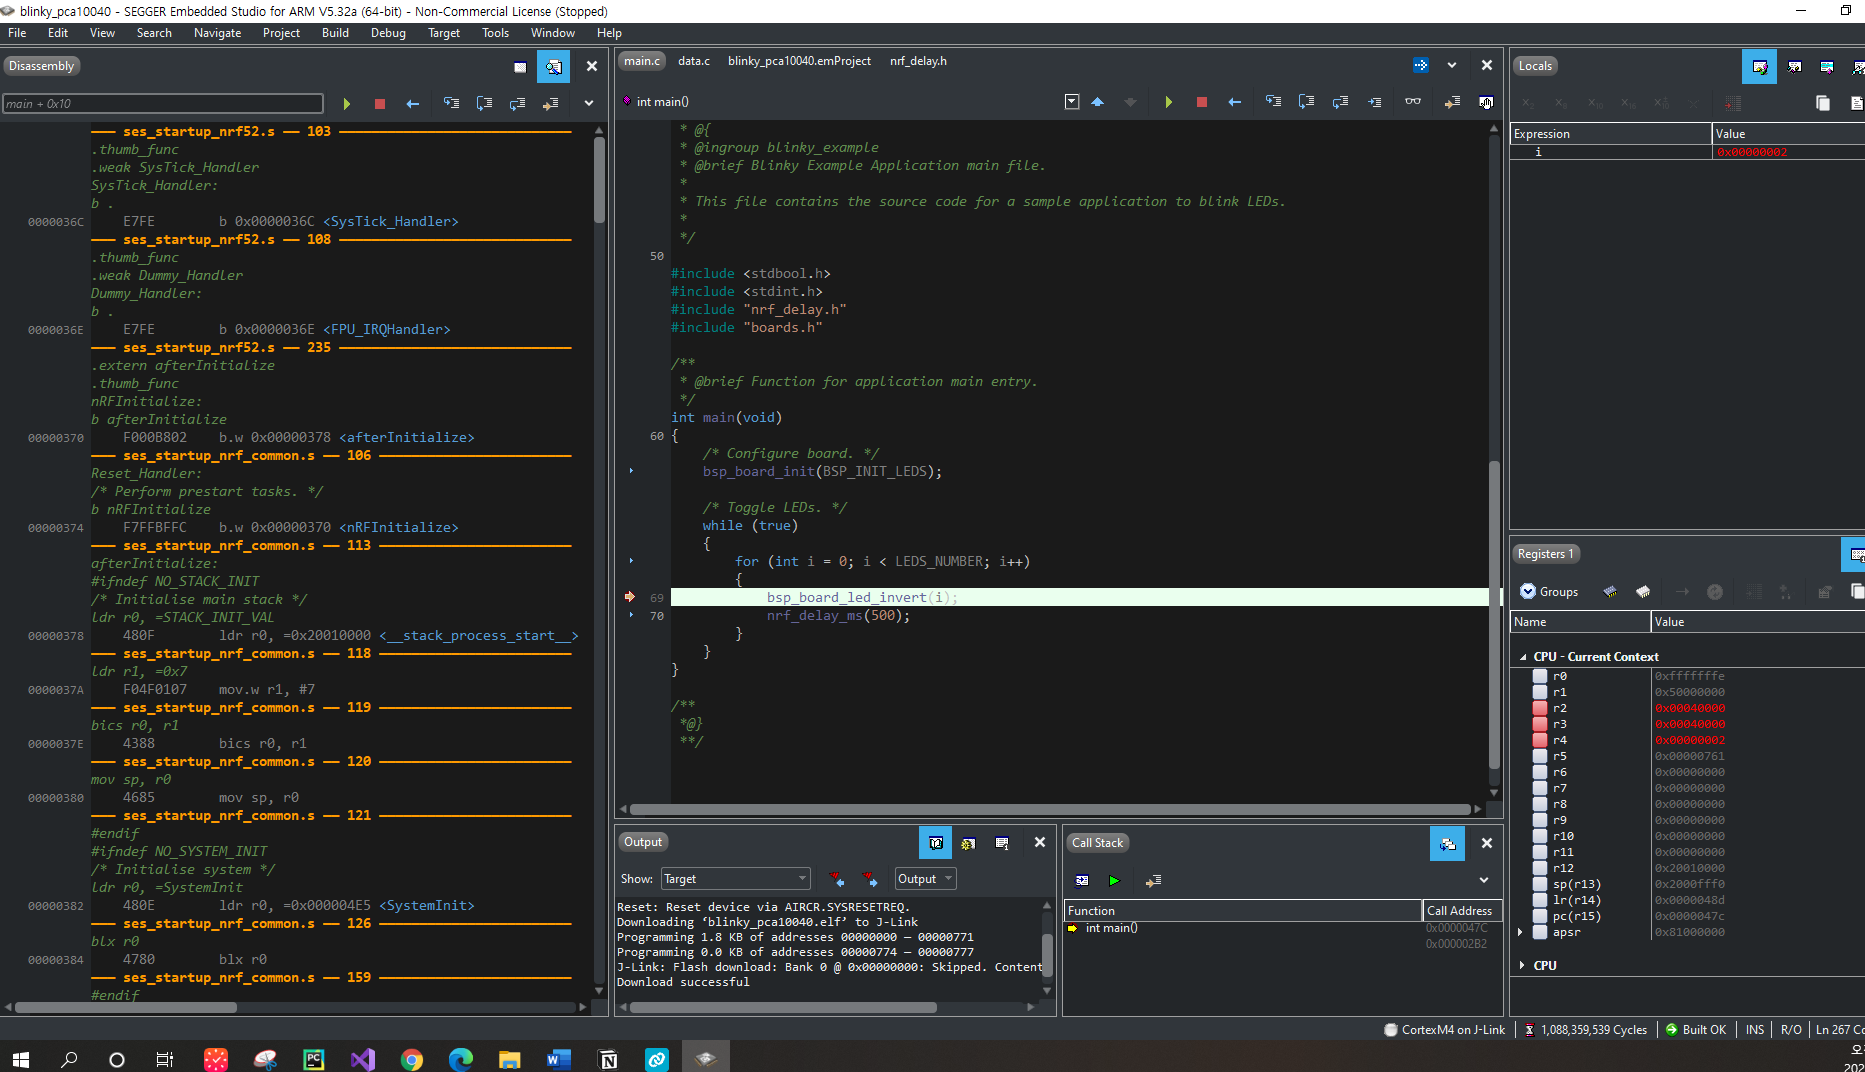This screenshot has width=1865, height=1072.
Task: Click the glasses Quick Watch icon
Action: pos(1413,102)
